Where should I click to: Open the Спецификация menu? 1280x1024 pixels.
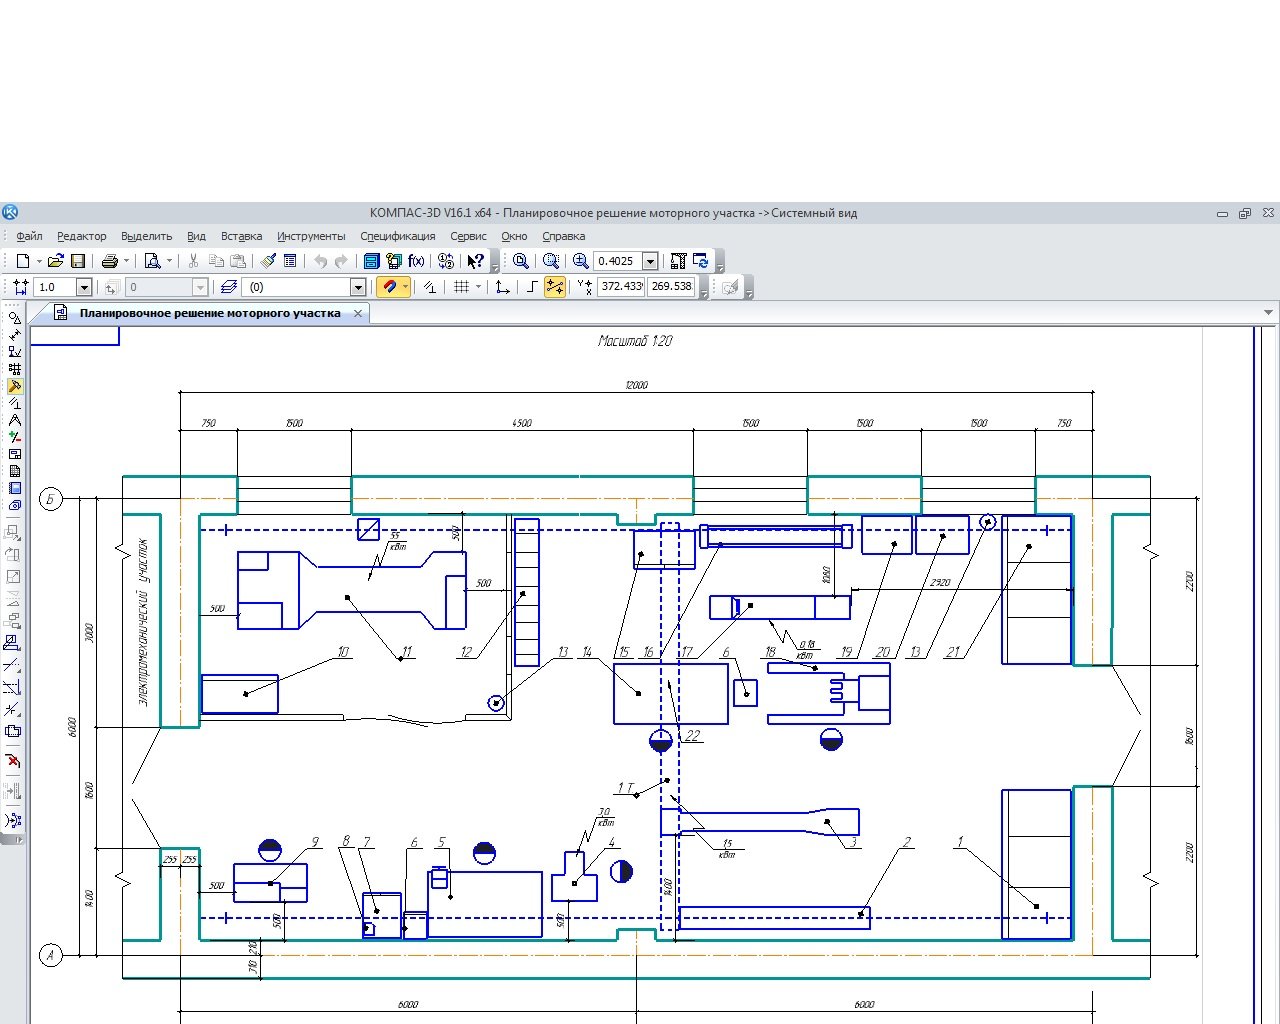[x=397, y=236]
